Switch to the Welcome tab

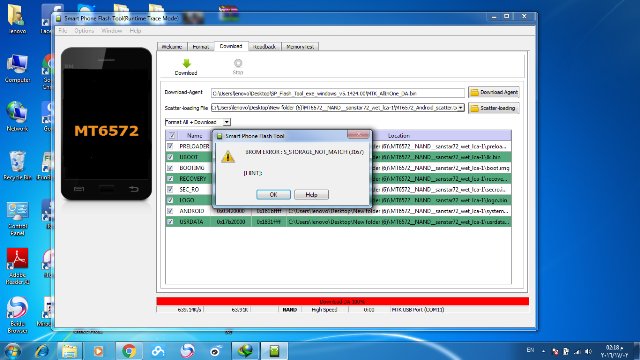click(172, 47)
